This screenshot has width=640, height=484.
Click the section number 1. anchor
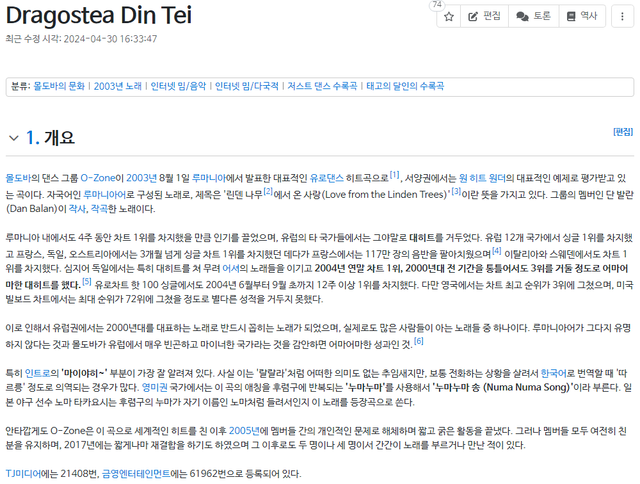(x=33, y=138)
